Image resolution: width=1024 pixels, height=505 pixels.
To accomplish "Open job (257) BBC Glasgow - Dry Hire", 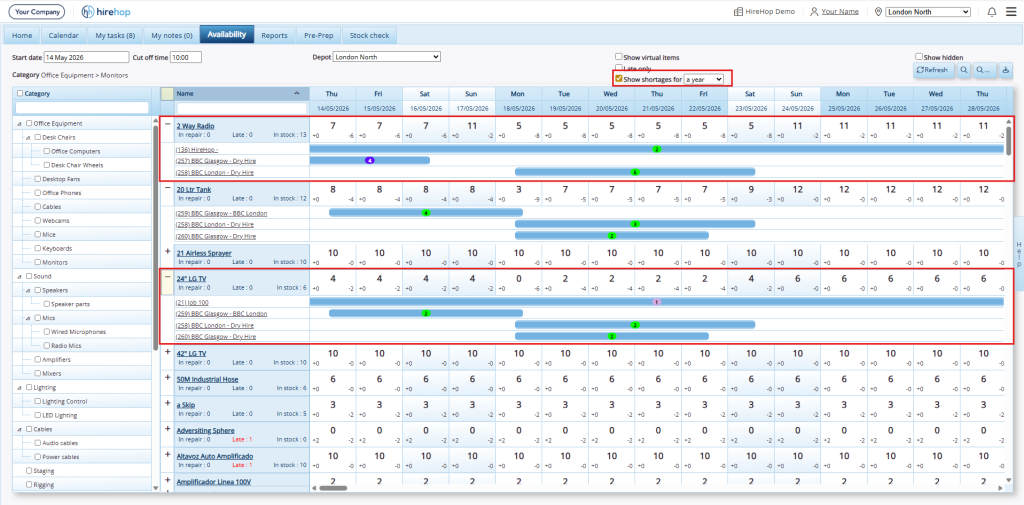I will click(x=216, y=161).
